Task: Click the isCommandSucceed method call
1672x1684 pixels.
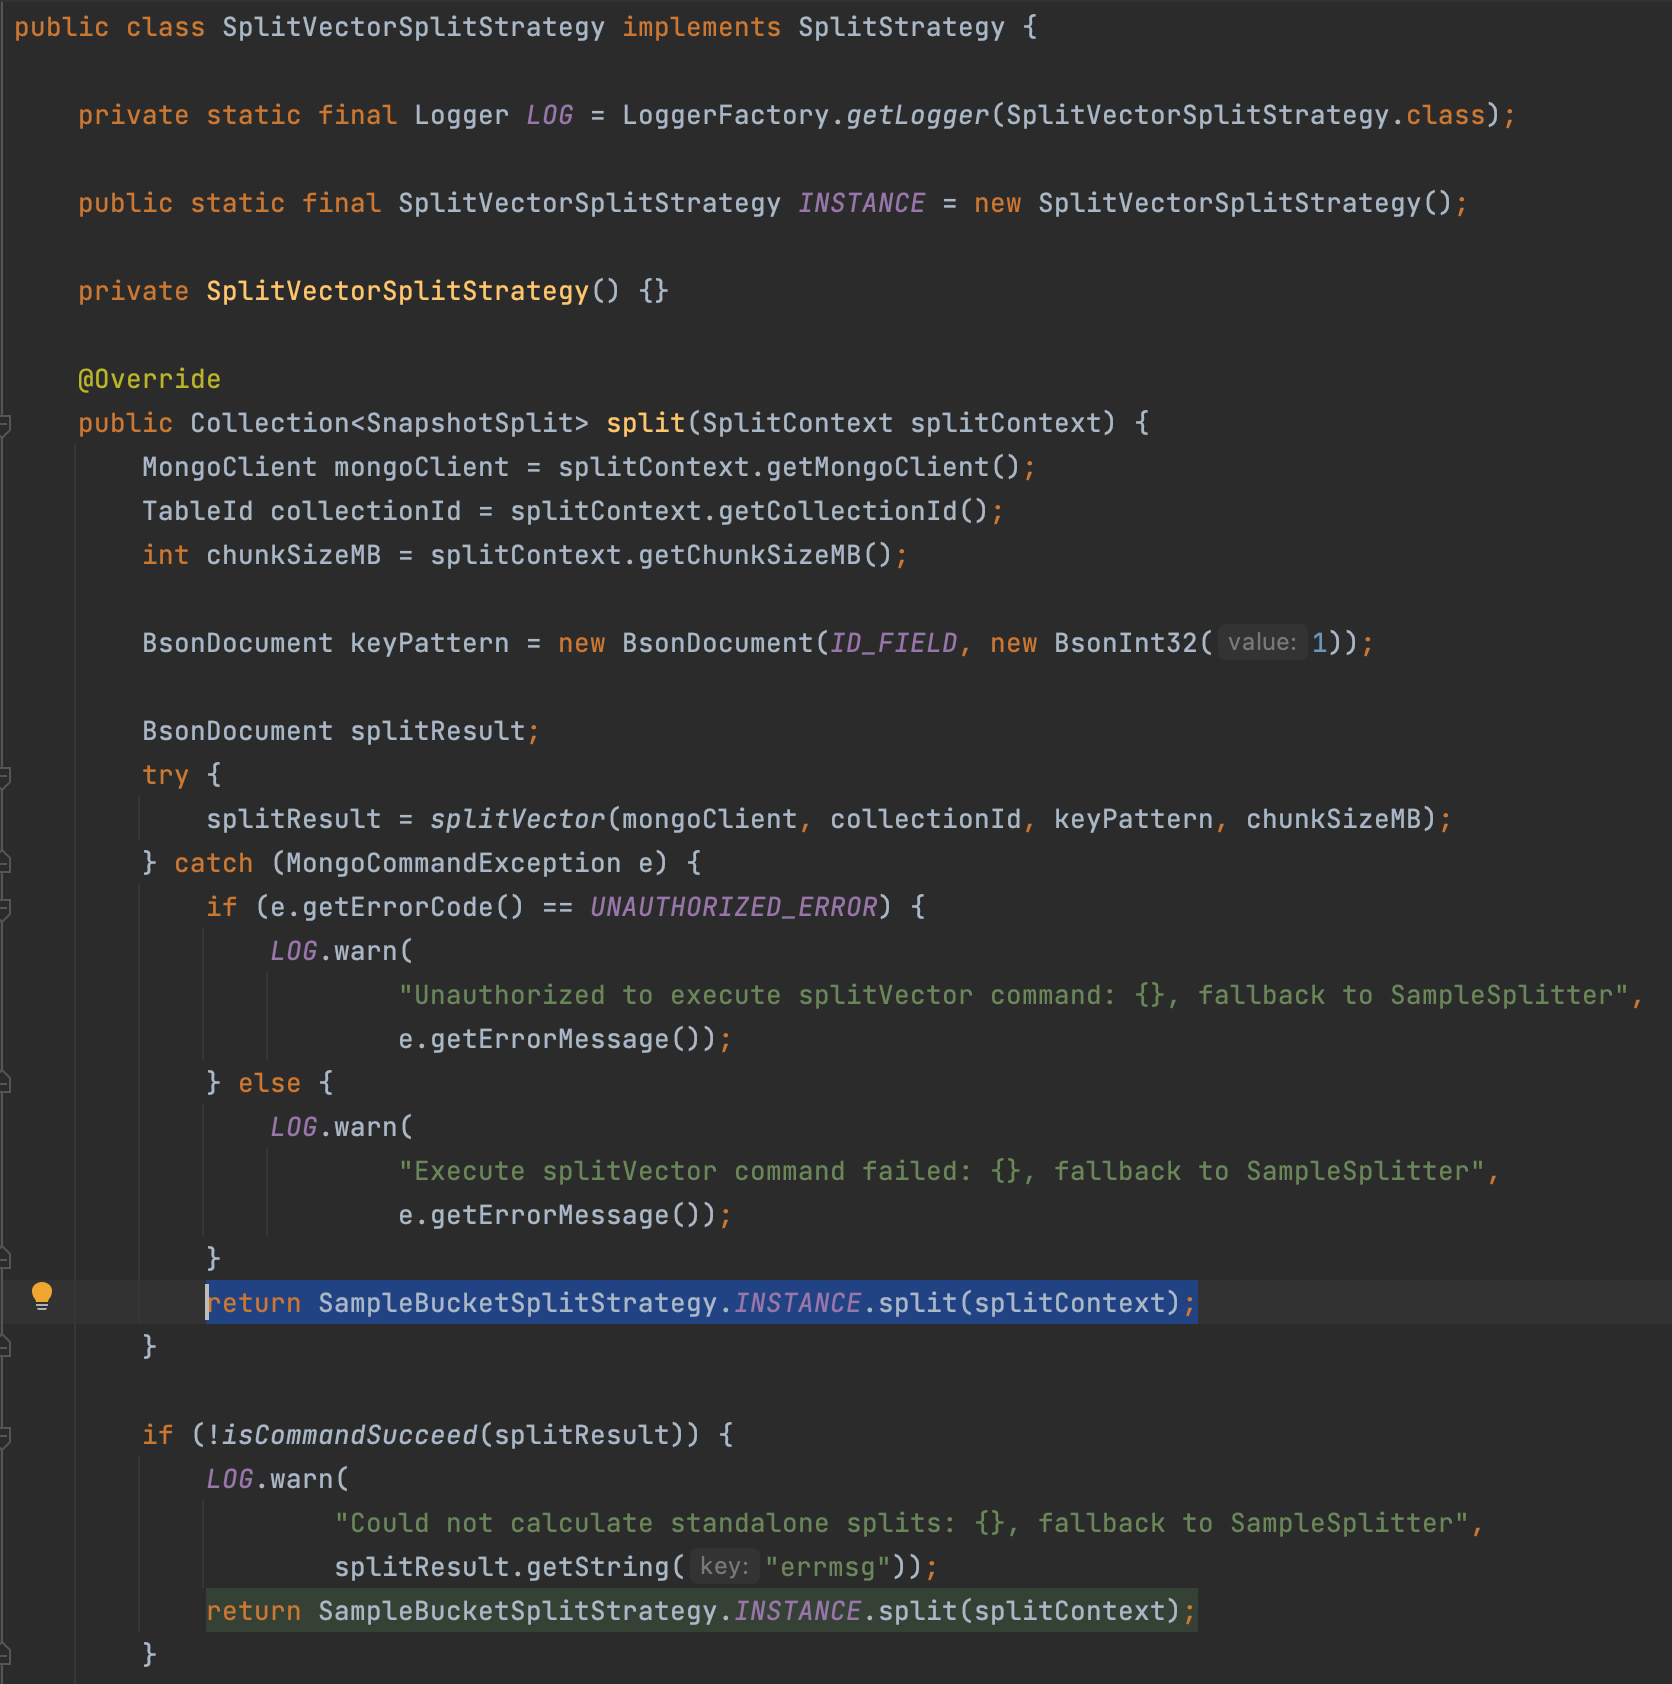Action: [349, 1435]
